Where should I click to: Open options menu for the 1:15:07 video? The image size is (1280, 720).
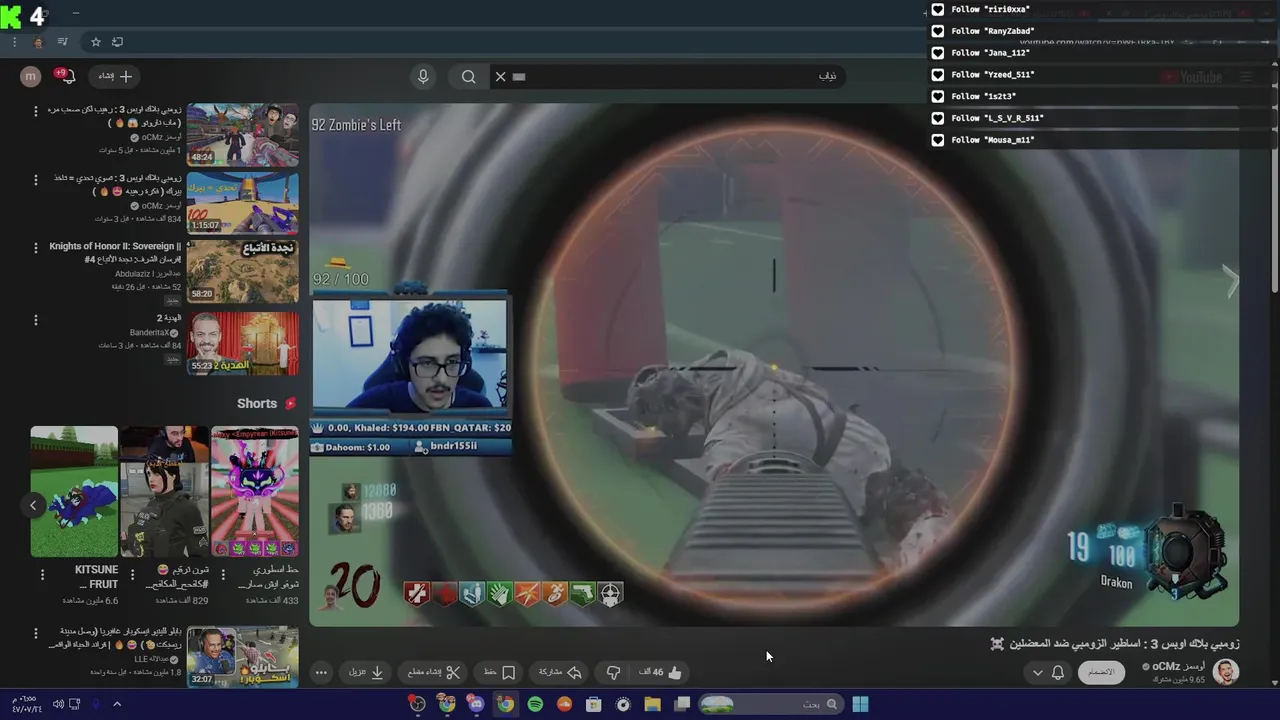(36, 180)
